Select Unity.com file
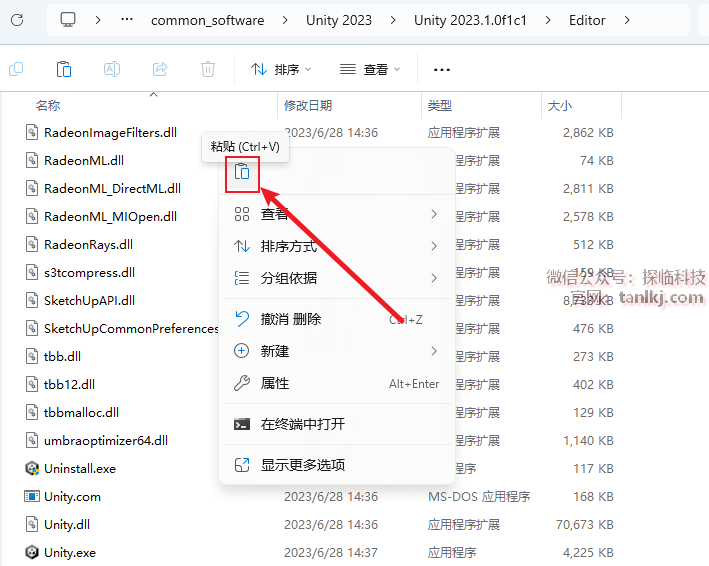709x566 pixels. [x=72, y=497]
